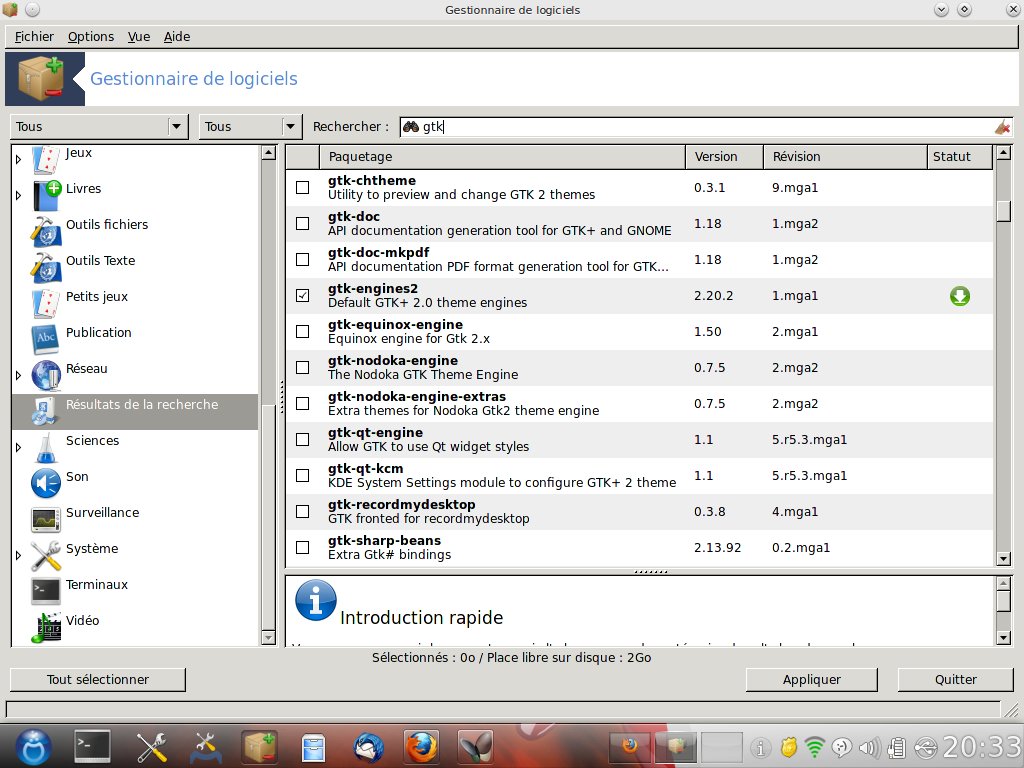Click the Quitter button
Screen dimensions: 1024x768
[955, 679]
